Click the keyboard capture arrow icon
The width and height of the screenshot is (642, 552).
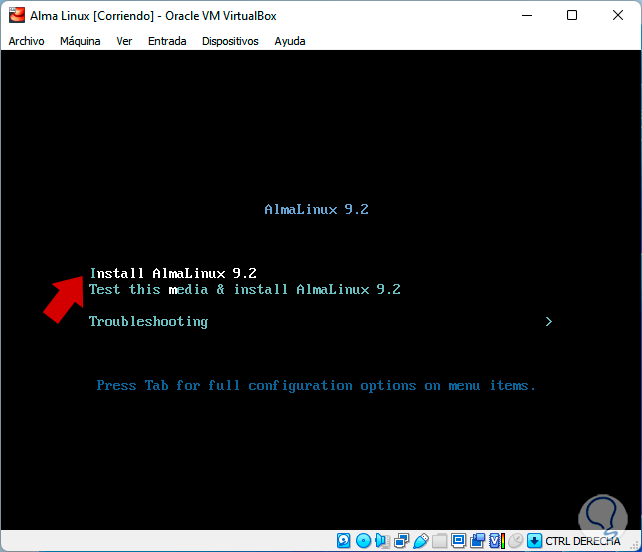(x=534, y=541)
